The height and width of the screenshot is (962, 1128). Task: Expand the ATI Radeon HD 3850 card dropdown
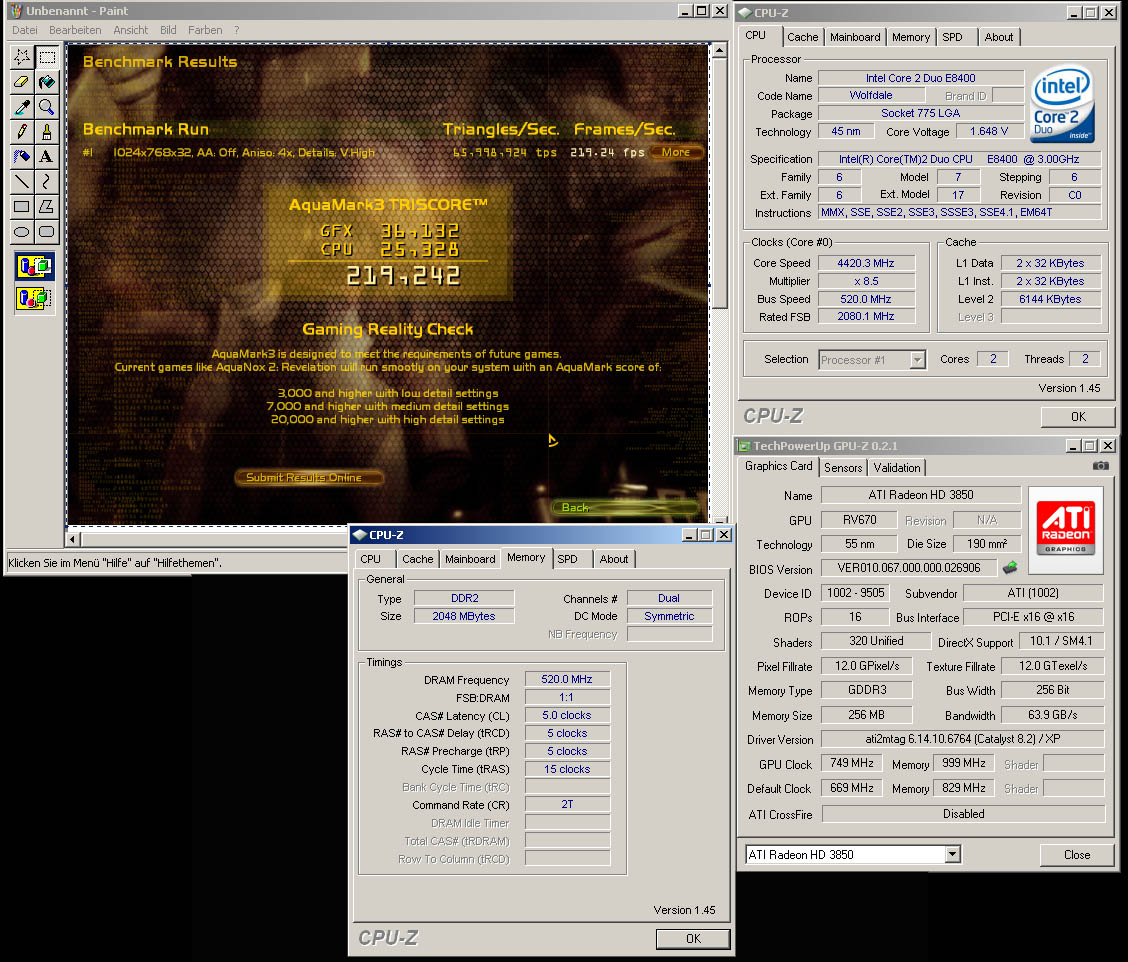(x=952, y=854)
